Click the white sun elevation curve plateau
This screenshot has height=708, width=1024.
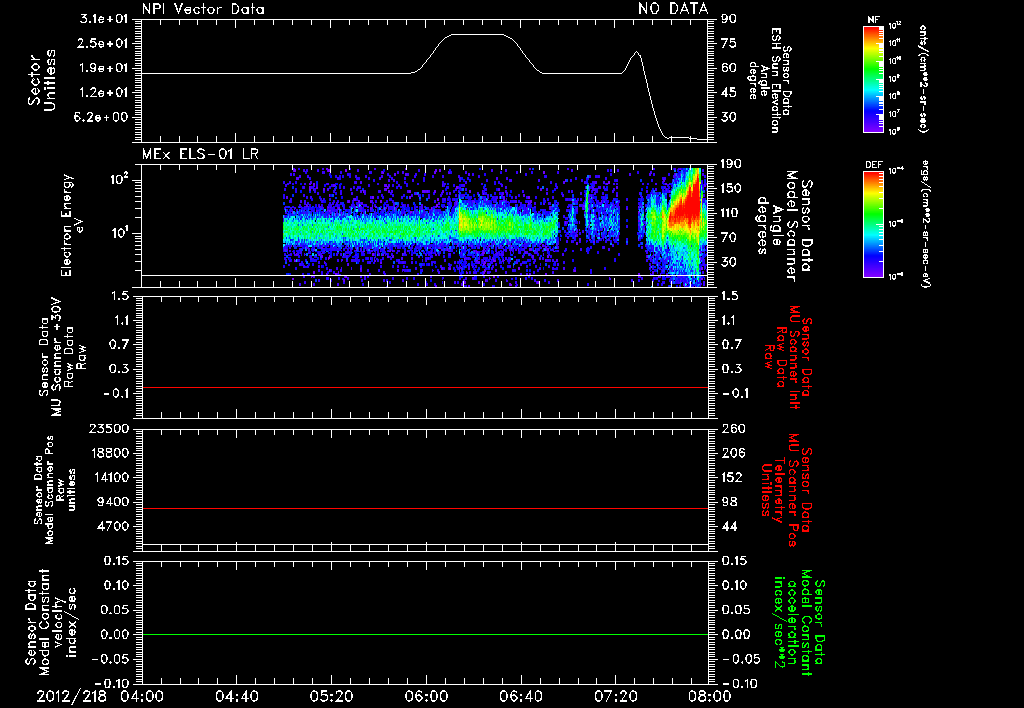[477, 35]
